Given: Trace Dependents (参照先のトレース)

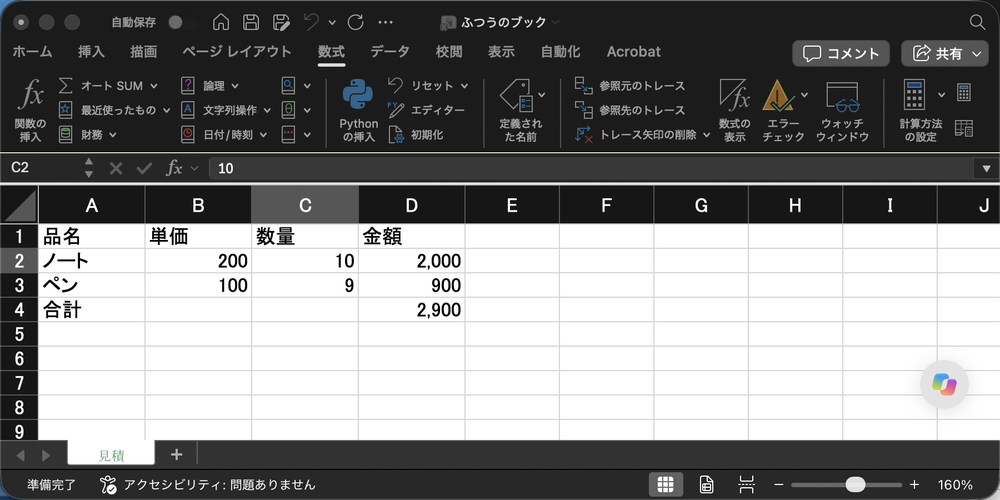Looking at the screenshot, I should click(630, 110).
